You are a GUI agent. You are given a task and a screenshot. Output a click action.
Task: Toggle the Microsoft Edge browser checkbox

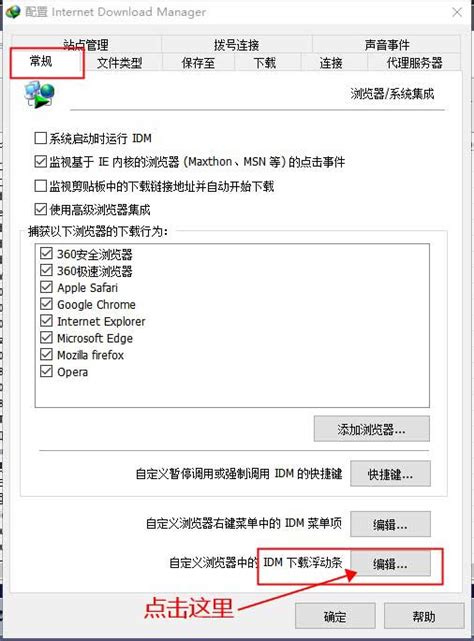pyautogui.click(x=47, y=337)
